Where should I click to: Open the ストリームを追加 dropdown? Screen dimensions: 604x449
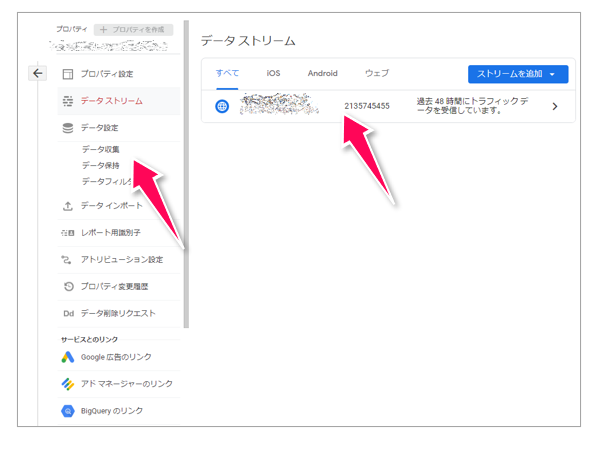point(517,74)
